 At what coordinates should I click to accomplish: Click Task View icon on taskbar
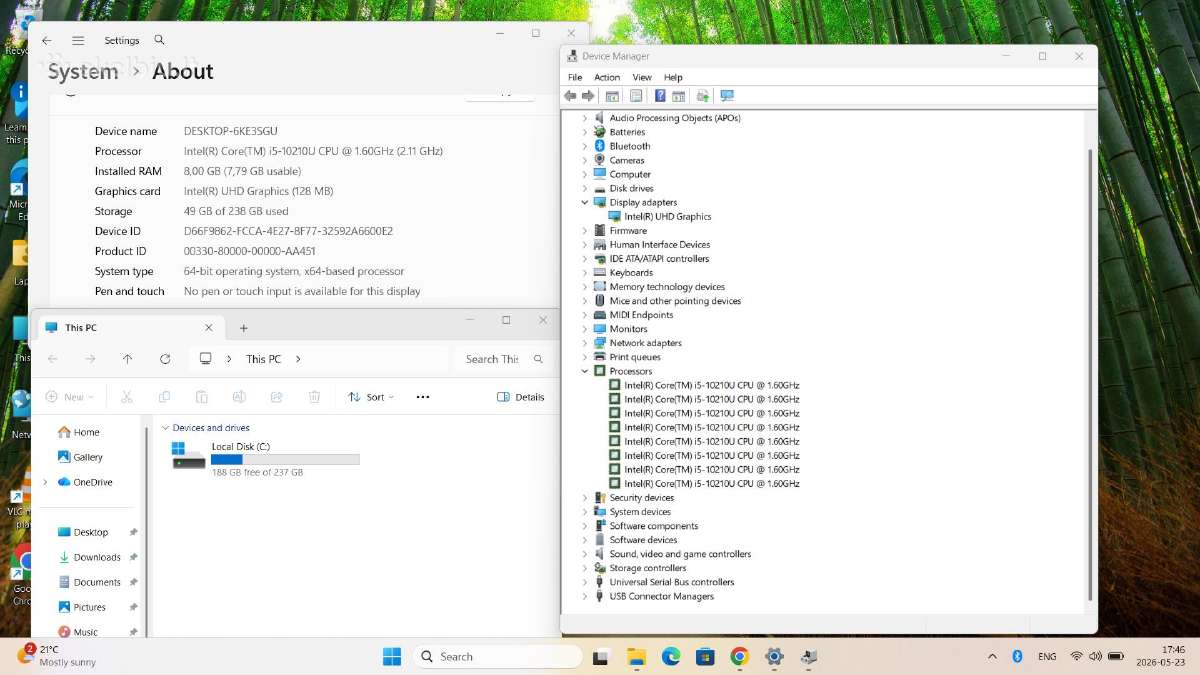coord(601,656)
